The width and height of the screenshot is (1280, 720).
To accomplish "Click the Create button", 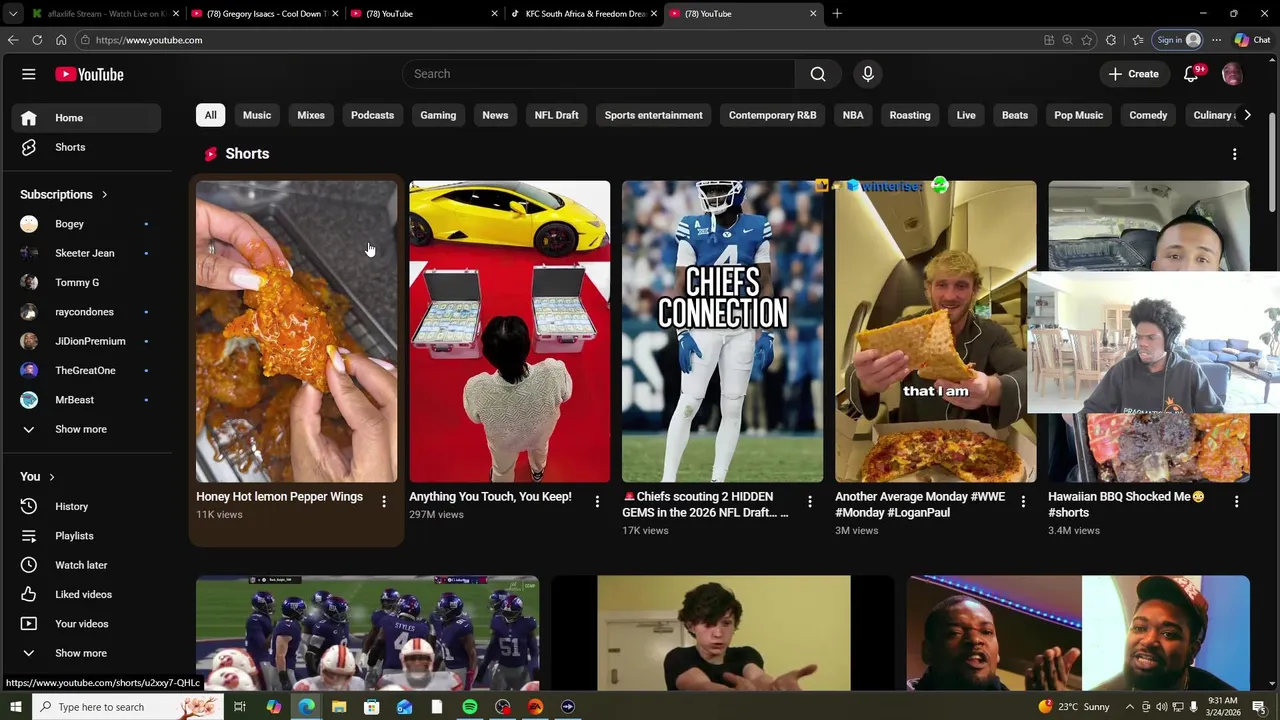I will (1134, 74).
